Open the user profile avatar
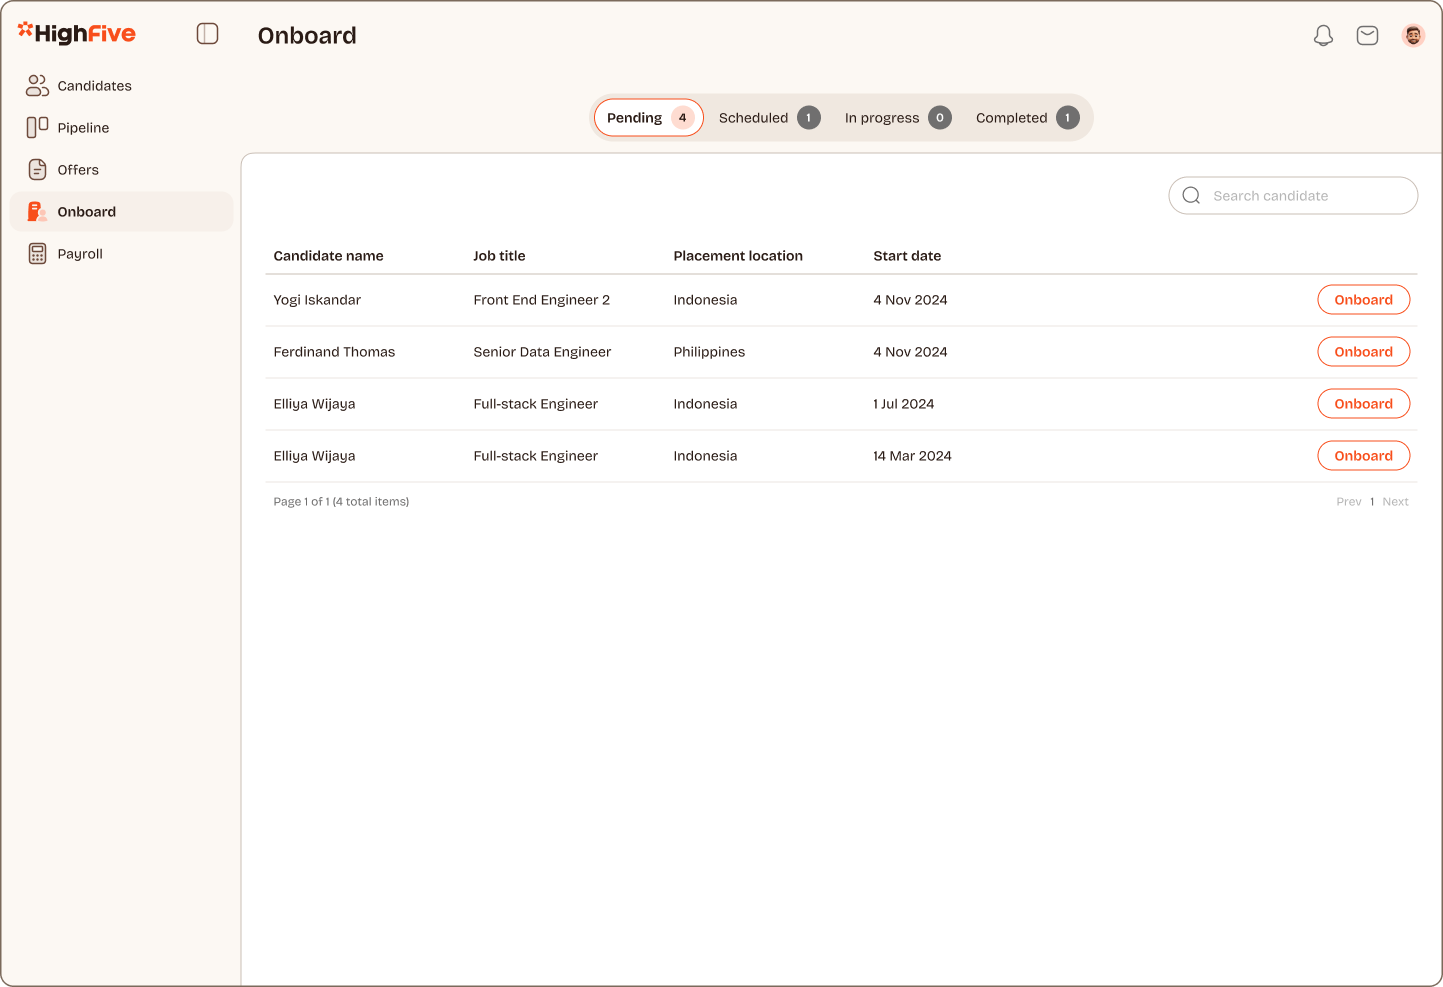1443x987 pixels. pyautogui.click(x=1412, y=36)
